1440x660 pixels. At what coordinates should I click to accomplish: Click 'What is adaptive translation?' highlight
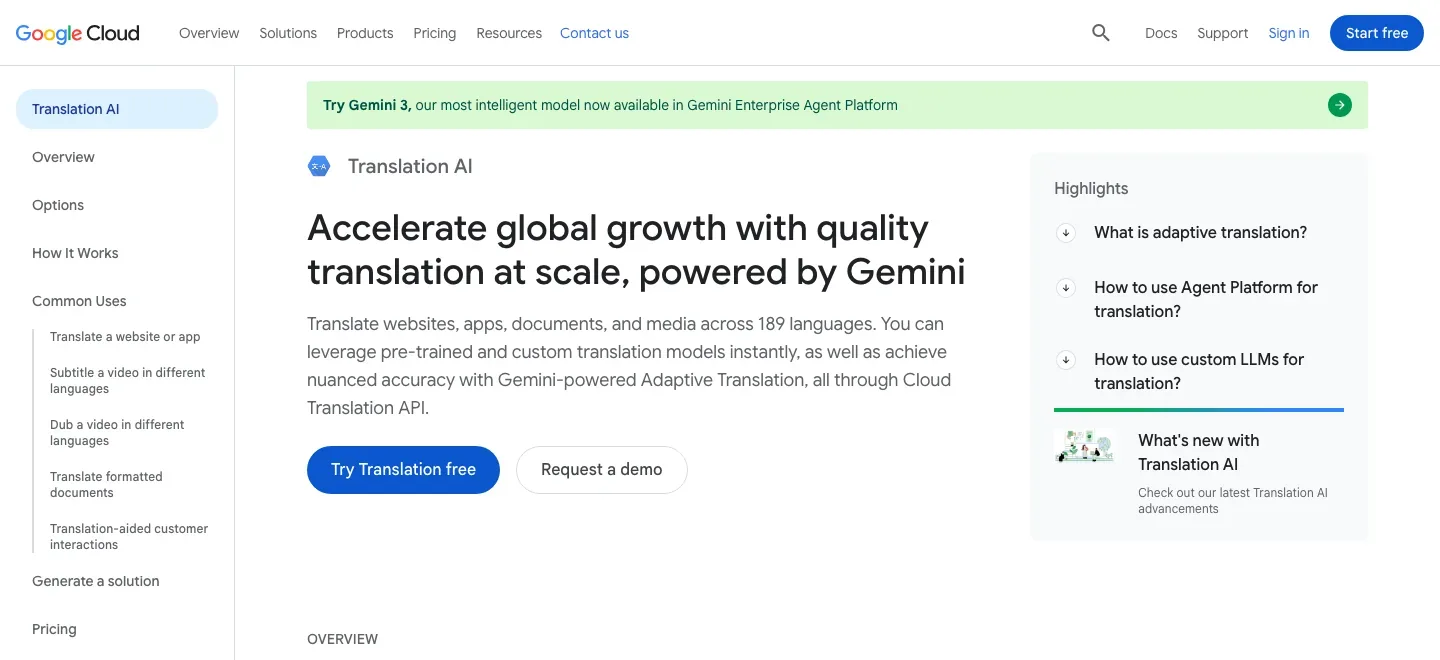[x=1200, y=233]
